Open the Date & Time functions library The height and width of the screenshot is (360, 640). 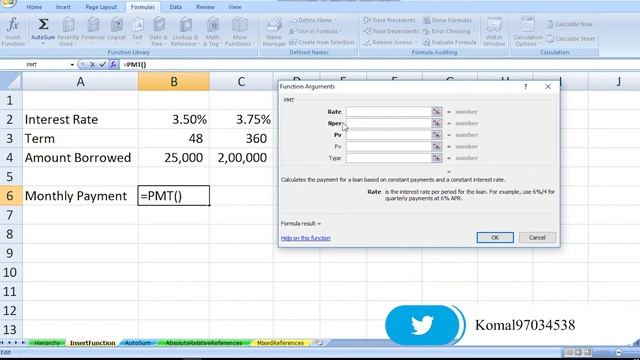click(158, 31)
